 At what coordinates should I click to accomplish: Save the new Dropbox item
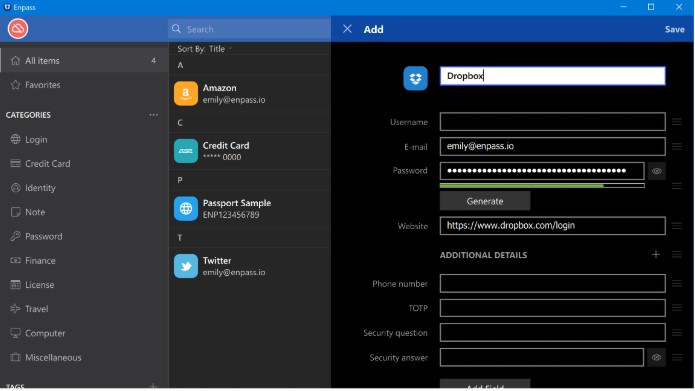tap(675, 29)
